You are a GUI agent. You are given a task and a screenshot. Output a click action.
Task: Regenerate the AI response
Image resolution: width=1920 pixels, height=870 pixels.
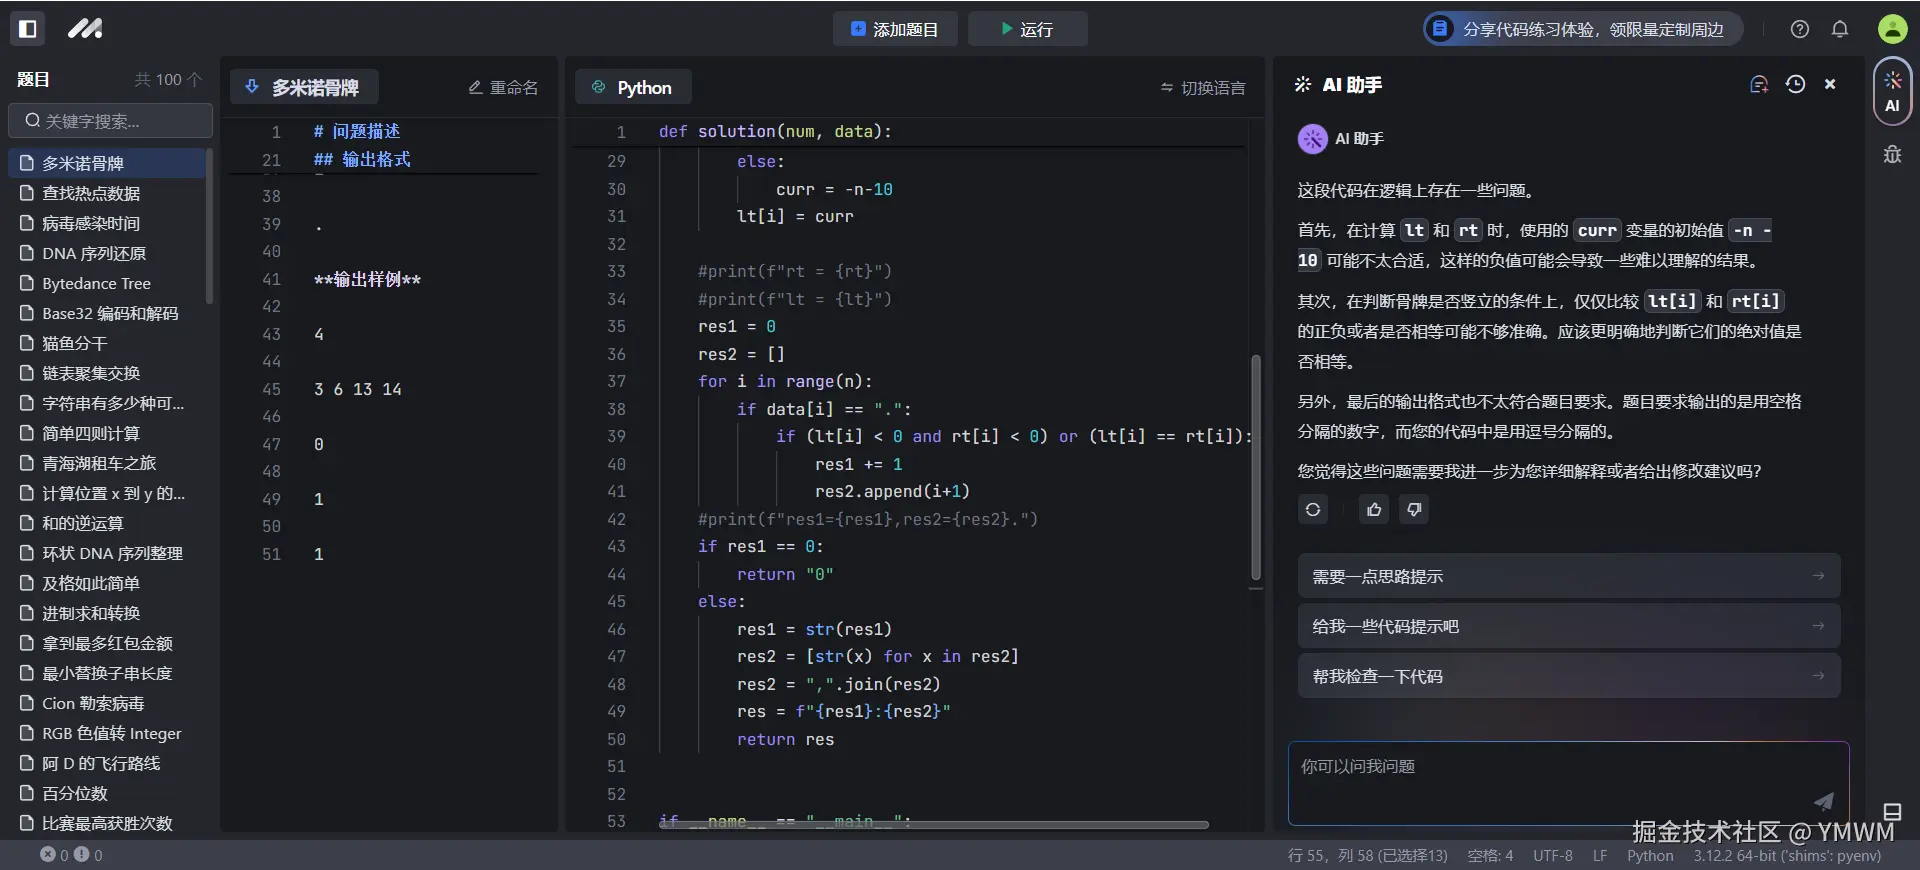tap(1313, 510)
